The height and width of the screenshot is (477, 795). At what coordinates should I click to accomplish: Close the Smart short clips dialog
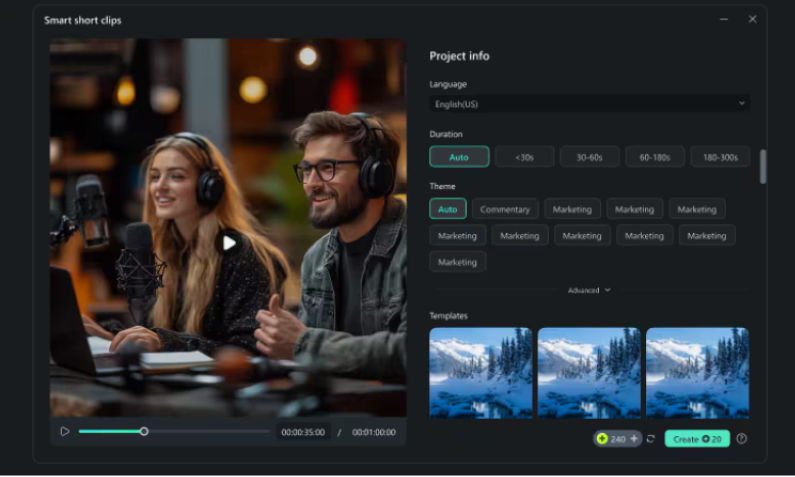(x=753, y=19)
